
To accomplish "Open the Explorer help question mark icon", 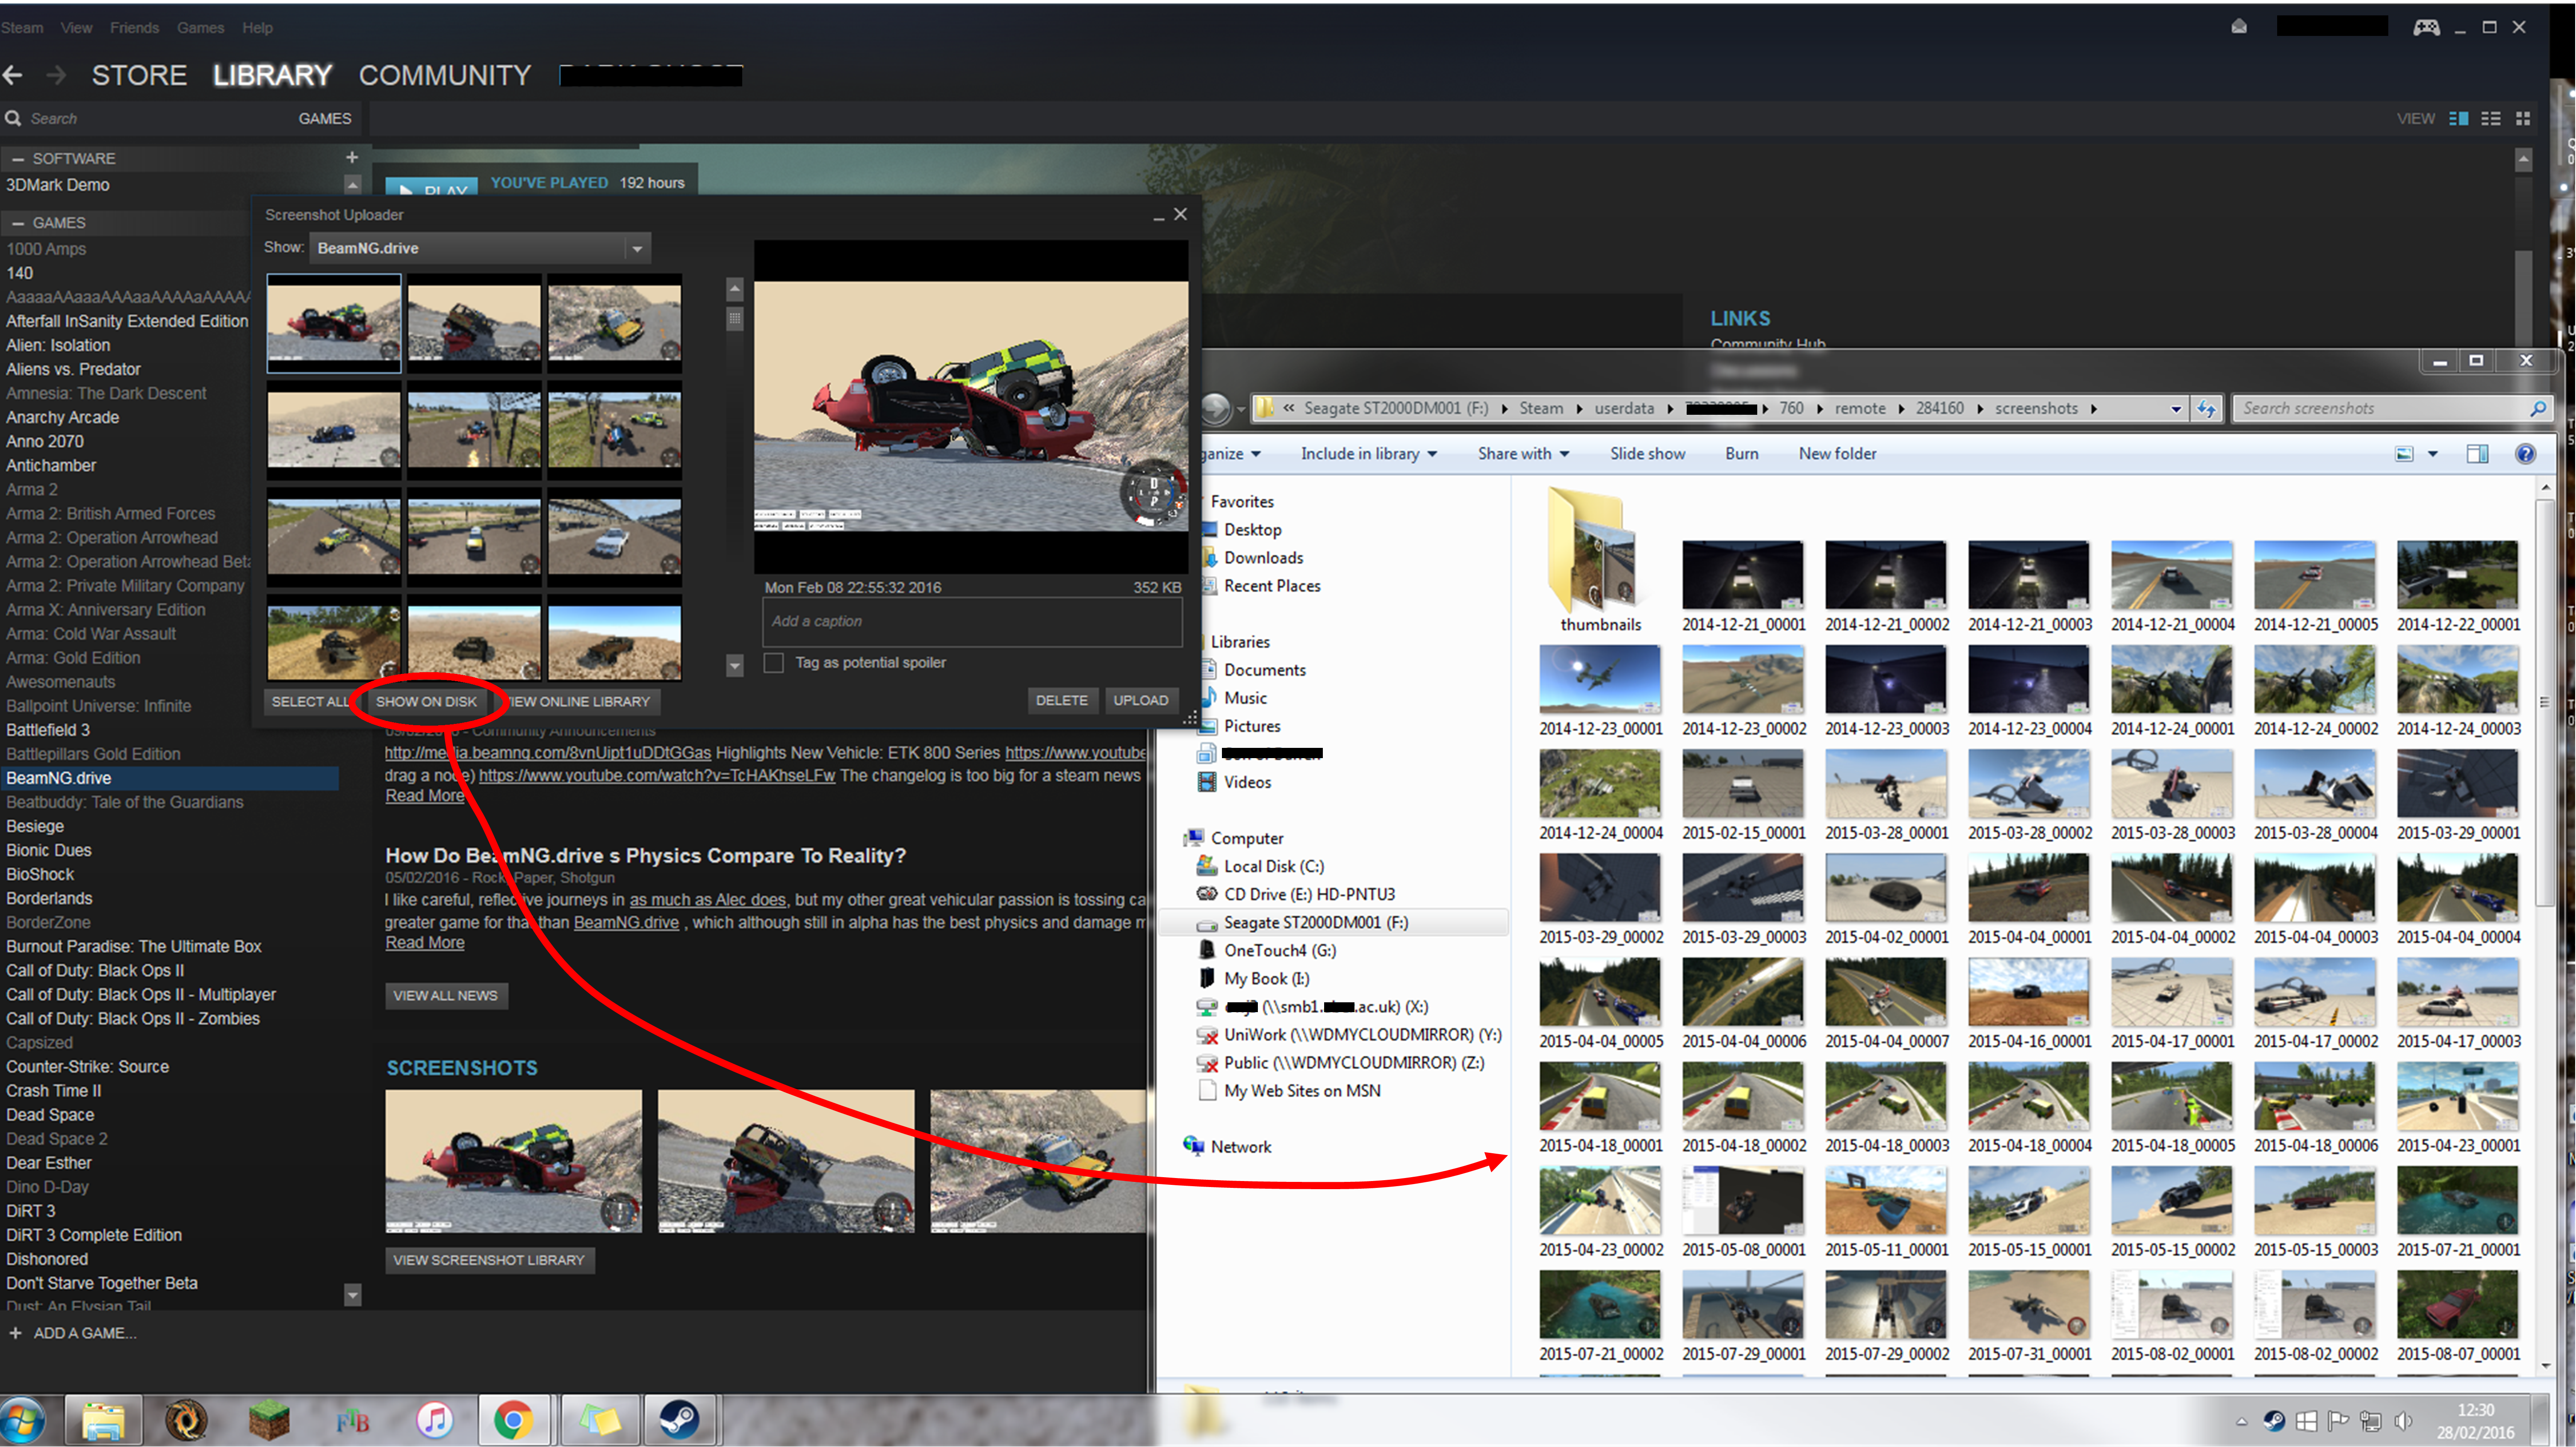I will (x=2525, y=454).
